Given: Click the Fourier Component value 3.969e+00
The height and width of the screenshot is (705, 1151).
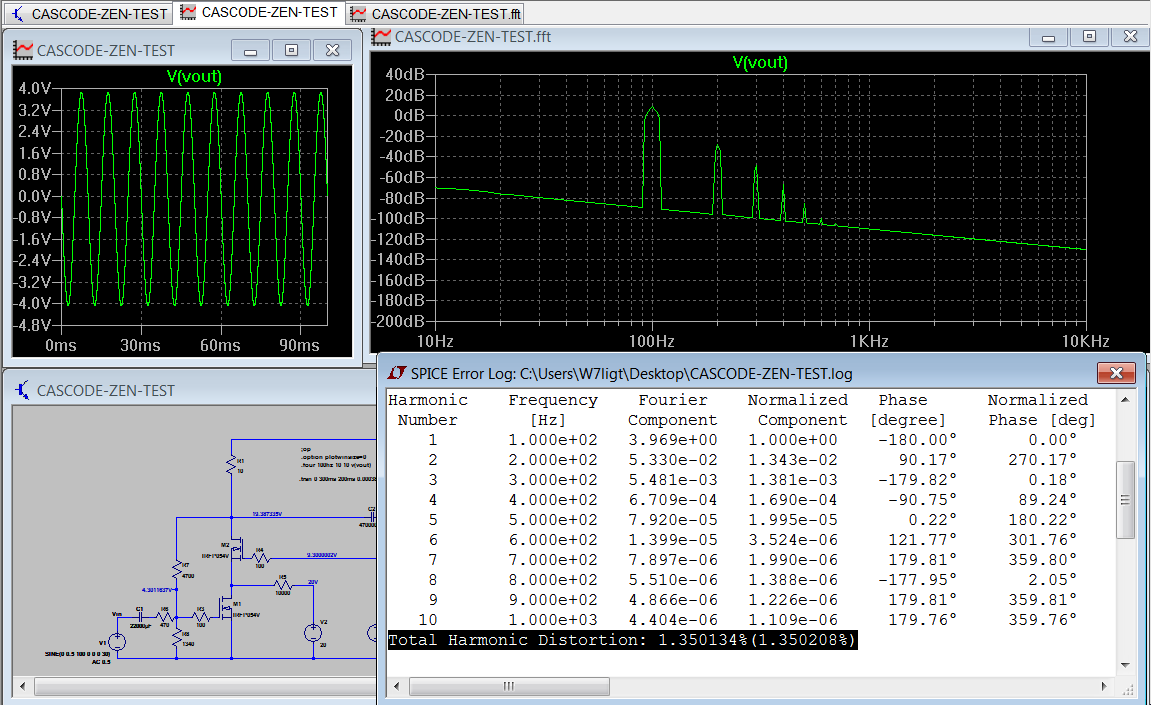Looking at the screenshot, I should [x=672, y=440].
